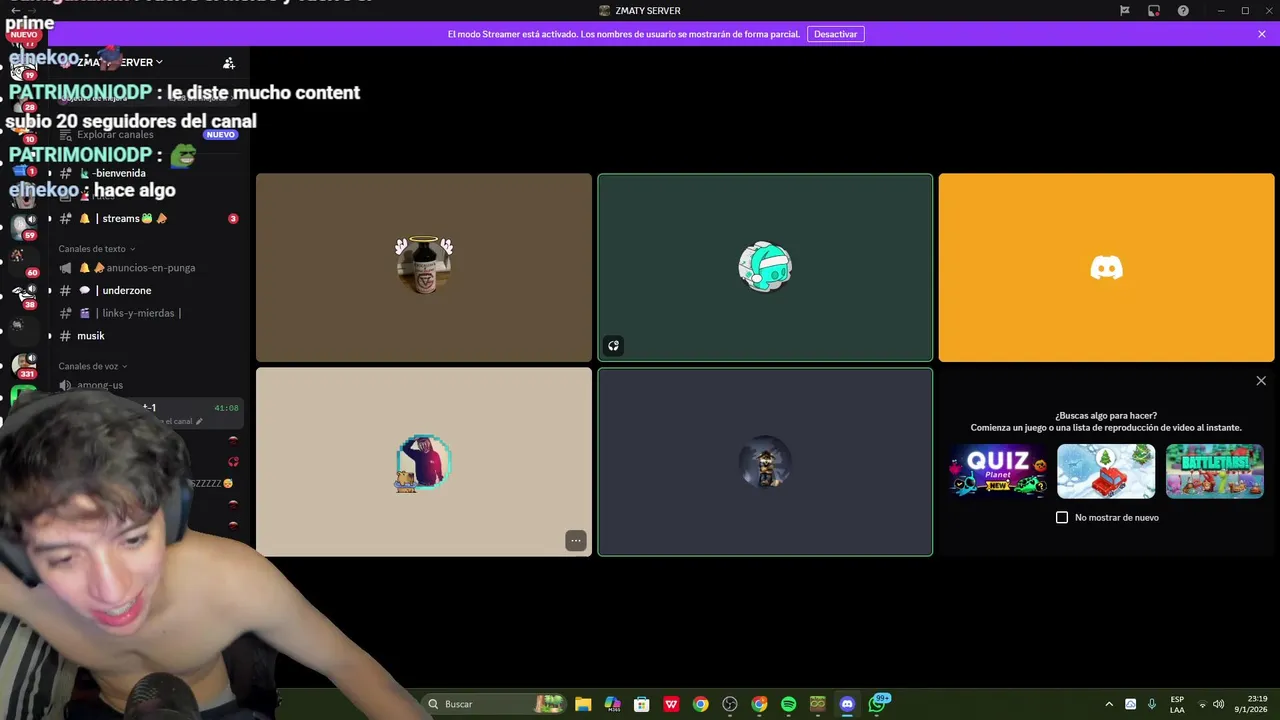Image resolution: width=1280 pixels, height=720 pixels.
Task: Select the dark tile with motorcycle avatar
Action: (765, 462)
